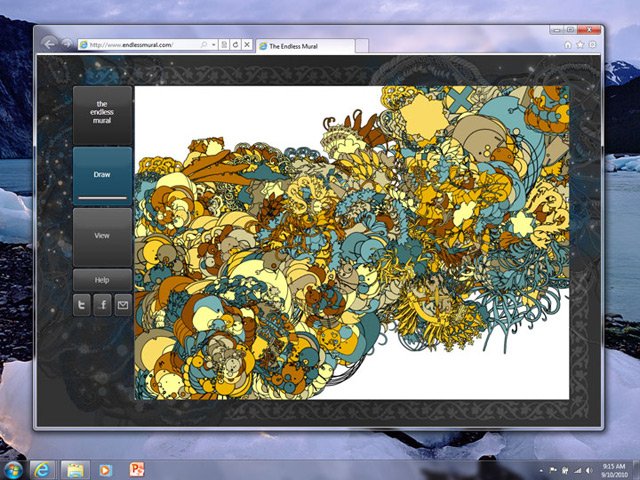The image size is (640, 480).
Task: Open Internet Explorer from taskbar
Action: click(42, 470)
